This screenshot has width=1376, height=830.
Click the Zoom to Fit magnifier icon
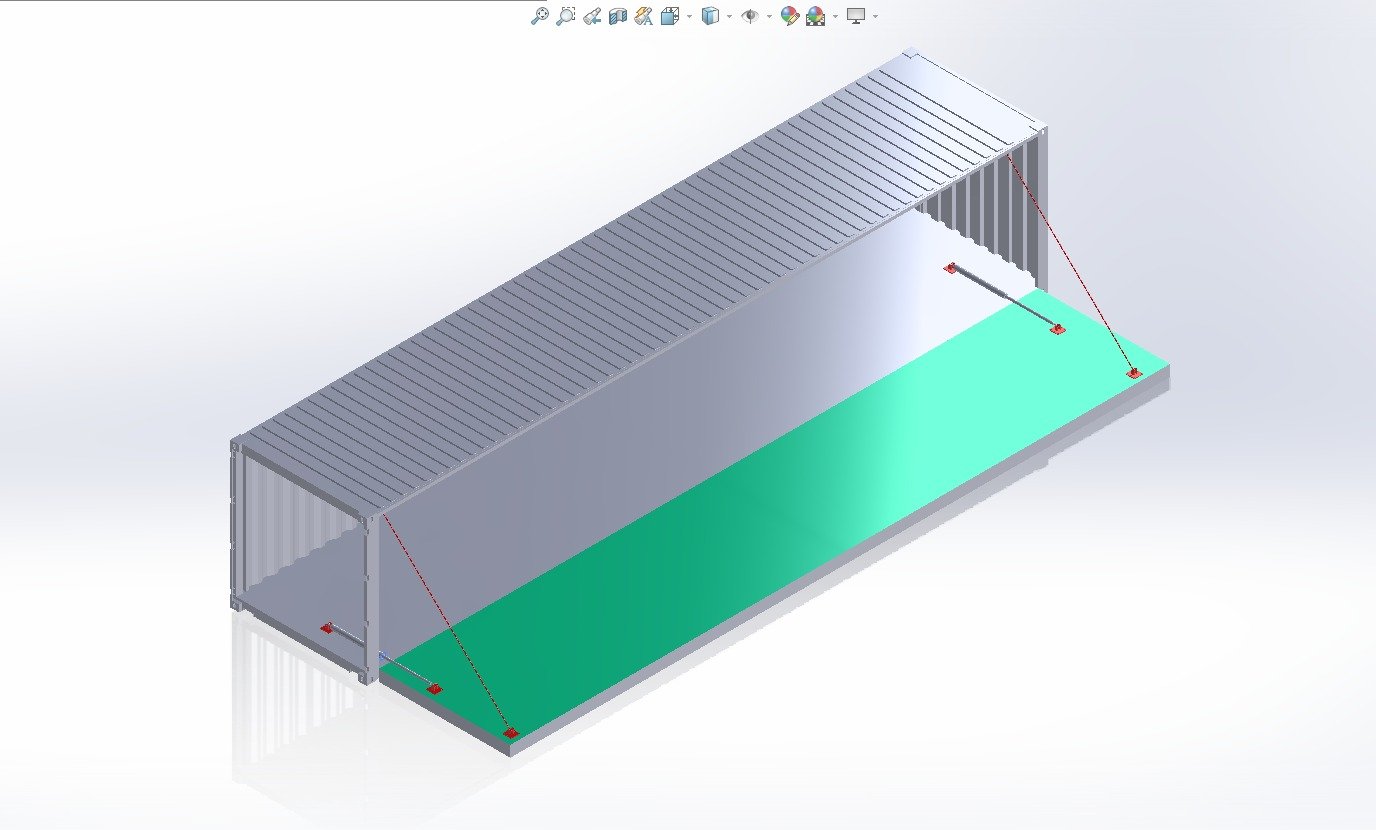tap(539, 16)
